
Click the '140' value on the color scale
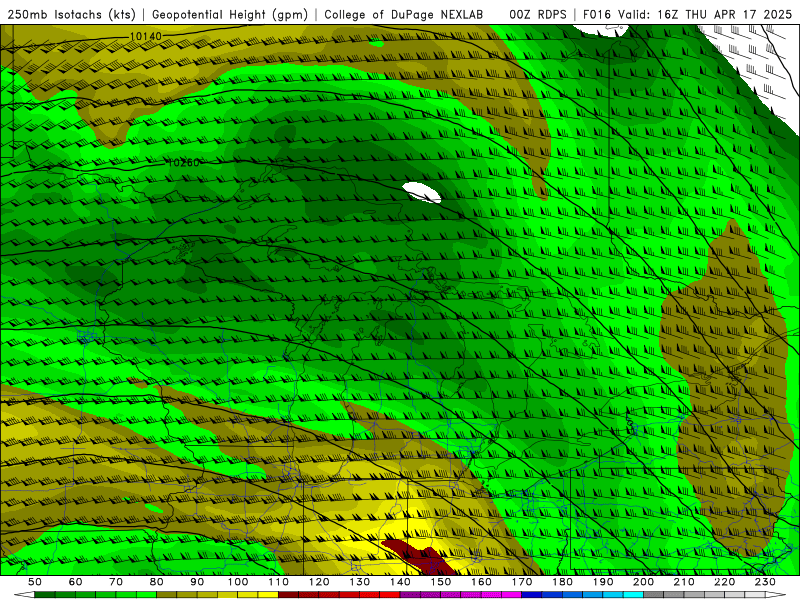click(400, 582)
